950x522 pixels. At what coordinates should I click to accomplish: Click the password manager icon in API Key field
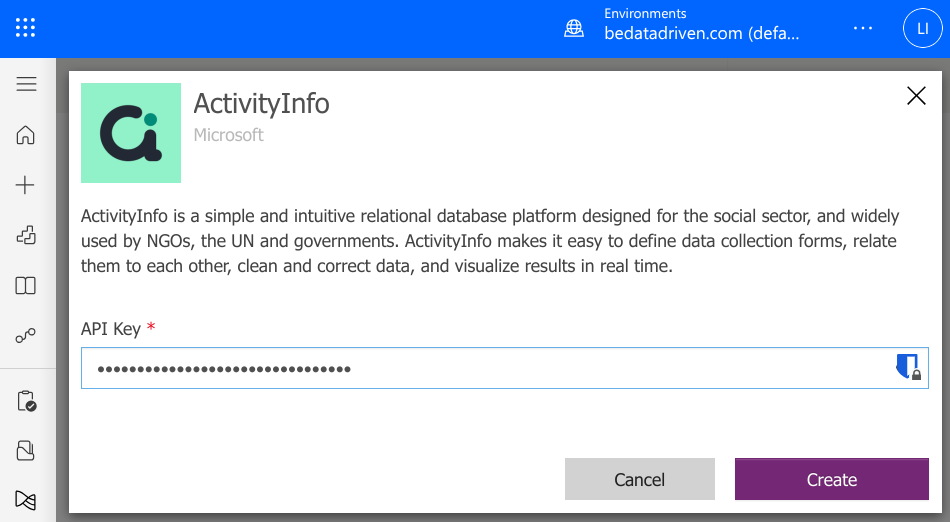[908, 367]
